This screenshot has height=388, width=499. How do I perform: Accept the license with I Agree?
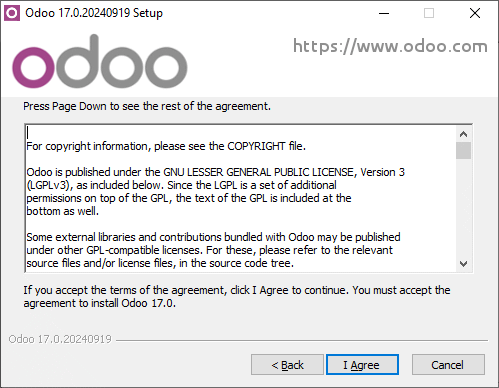coord(362,365)
